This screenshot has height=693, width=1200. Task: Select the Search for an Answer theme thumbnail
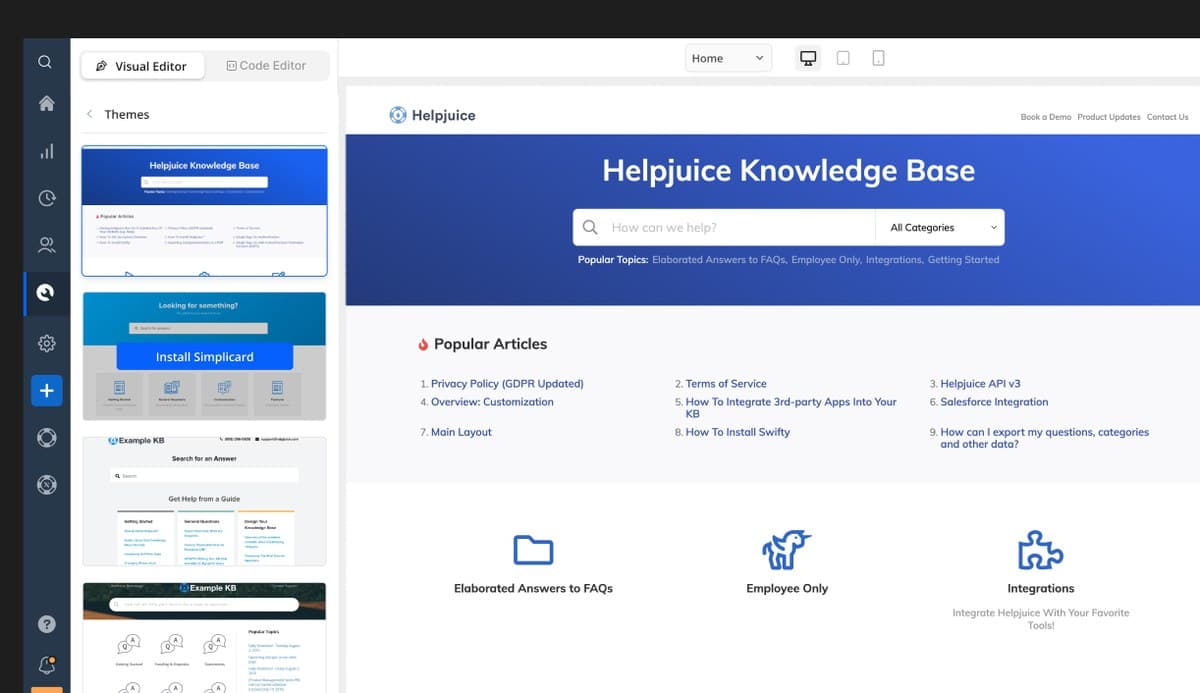(x=204, y=502)
